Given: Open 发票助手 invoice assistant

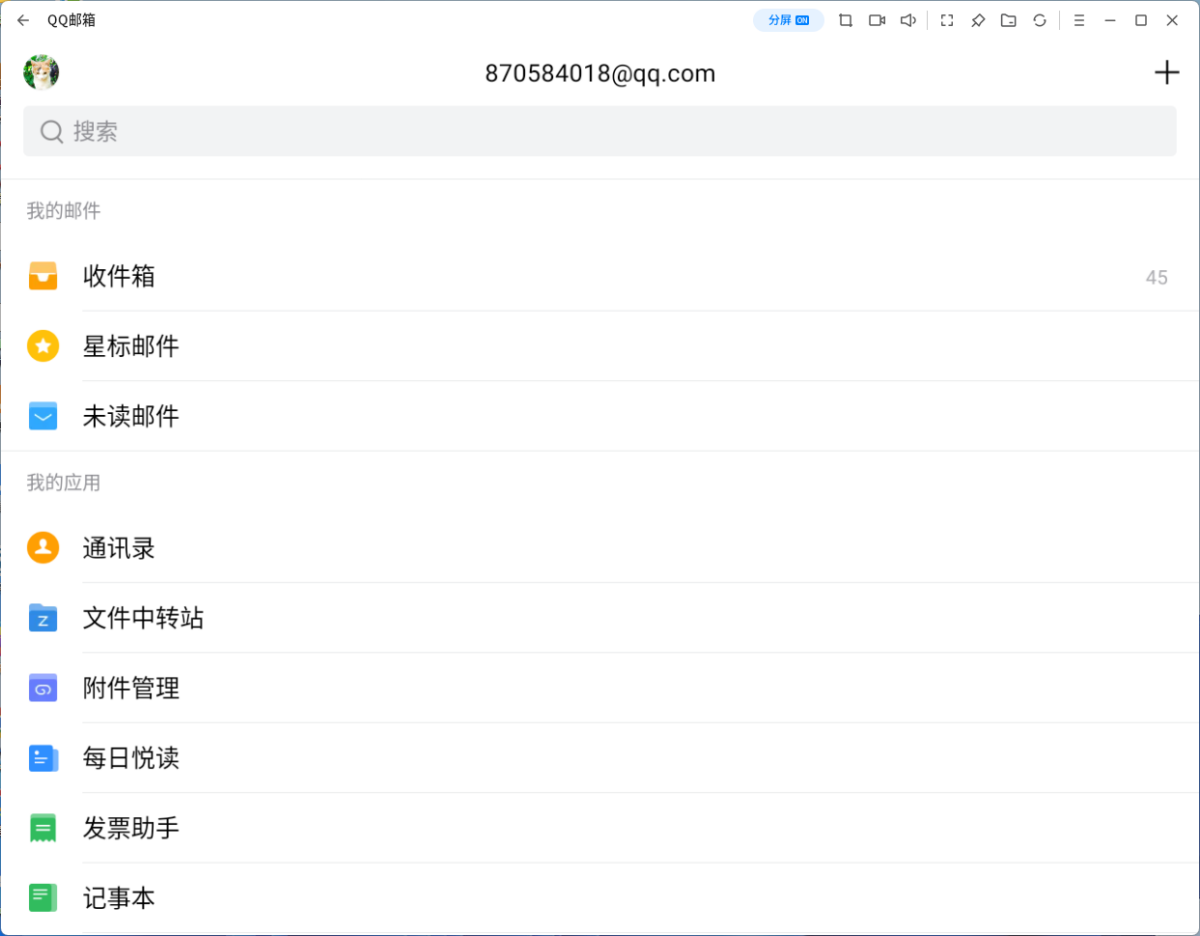Looking at the screenshot, I should [x=131, y=828].
